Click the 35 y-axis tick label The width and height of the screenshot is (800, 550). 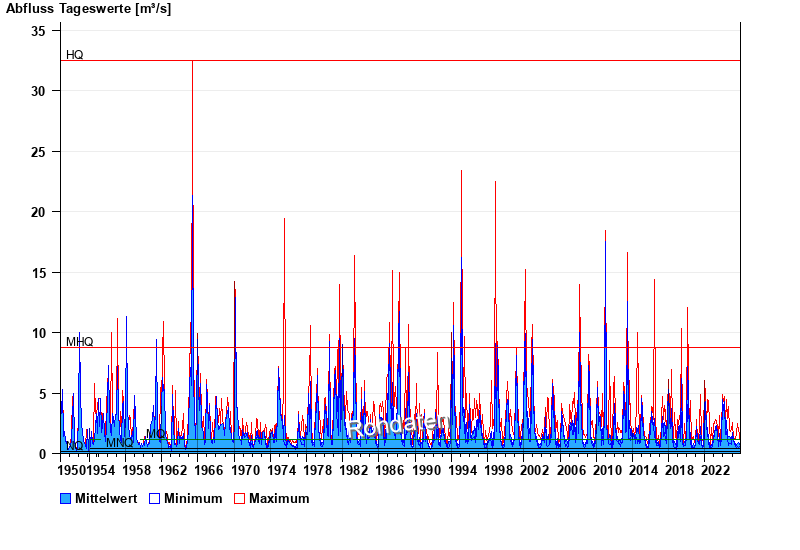coord(38,31)
